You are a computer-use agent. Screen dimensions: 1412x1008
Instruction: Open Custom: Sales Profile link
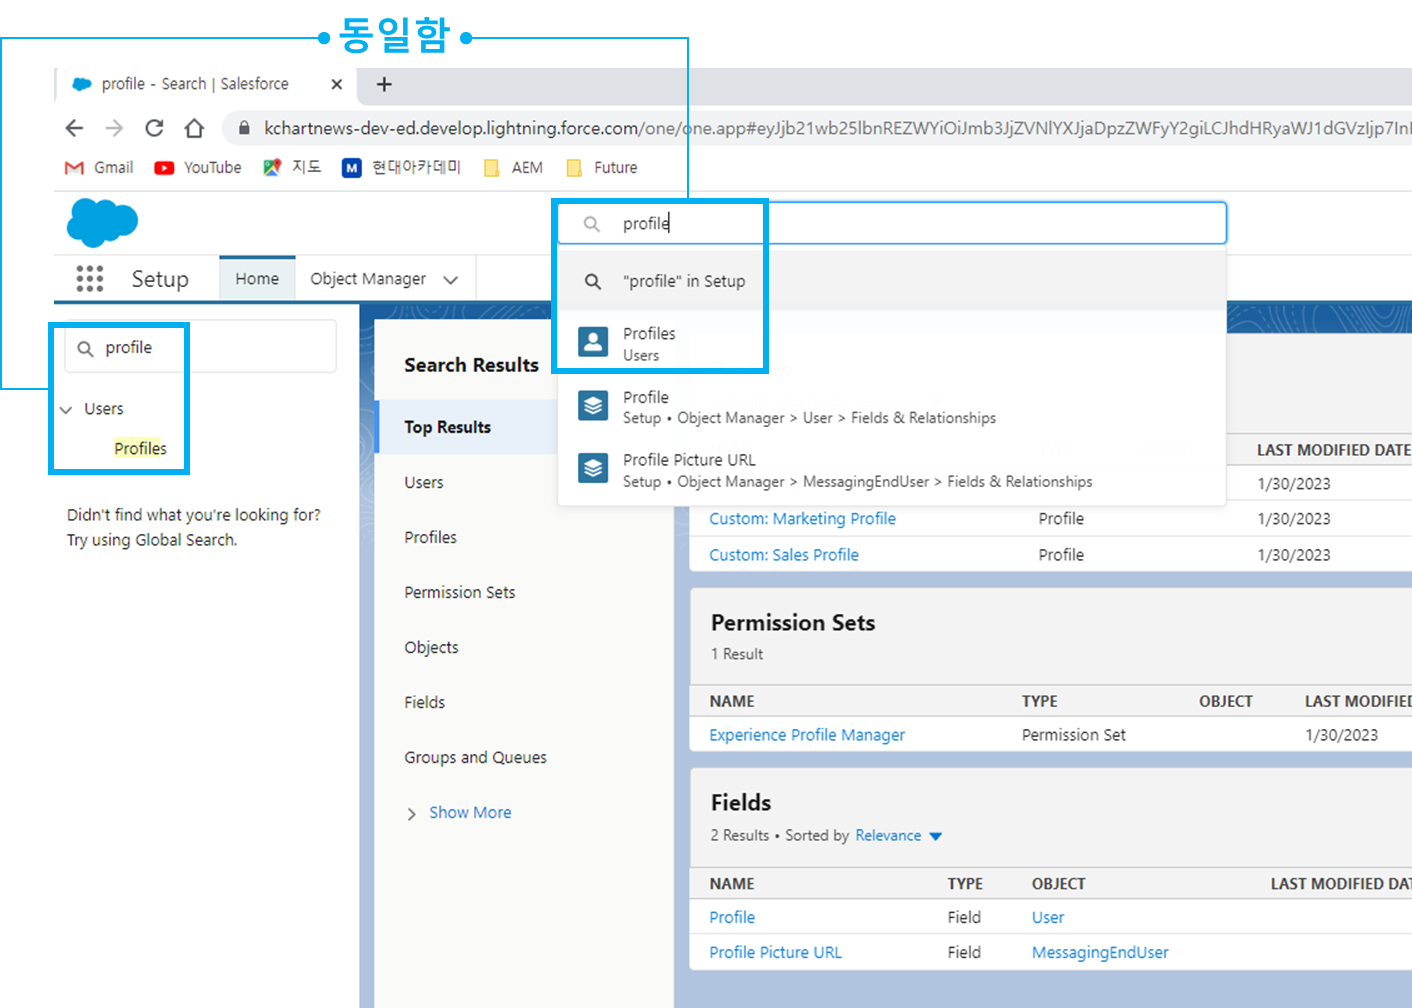click(x=784, y=554)
